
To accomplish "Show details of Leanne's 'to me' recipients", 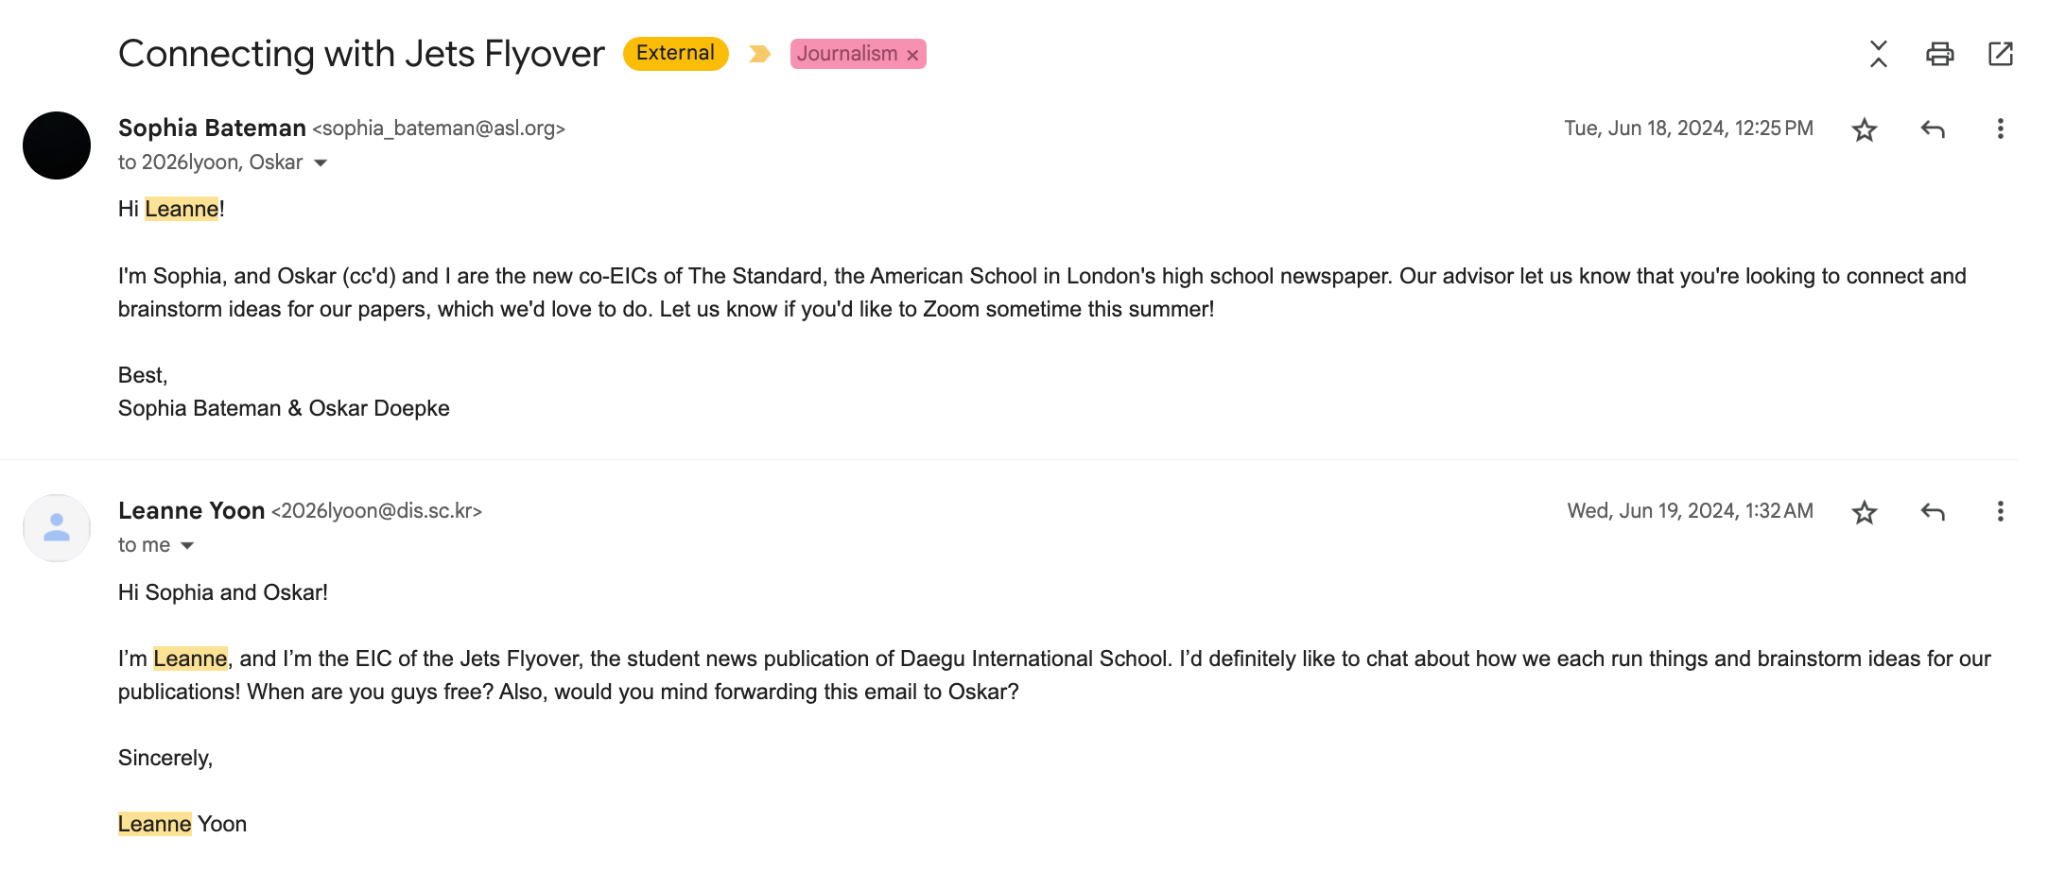I will (187, 546).
